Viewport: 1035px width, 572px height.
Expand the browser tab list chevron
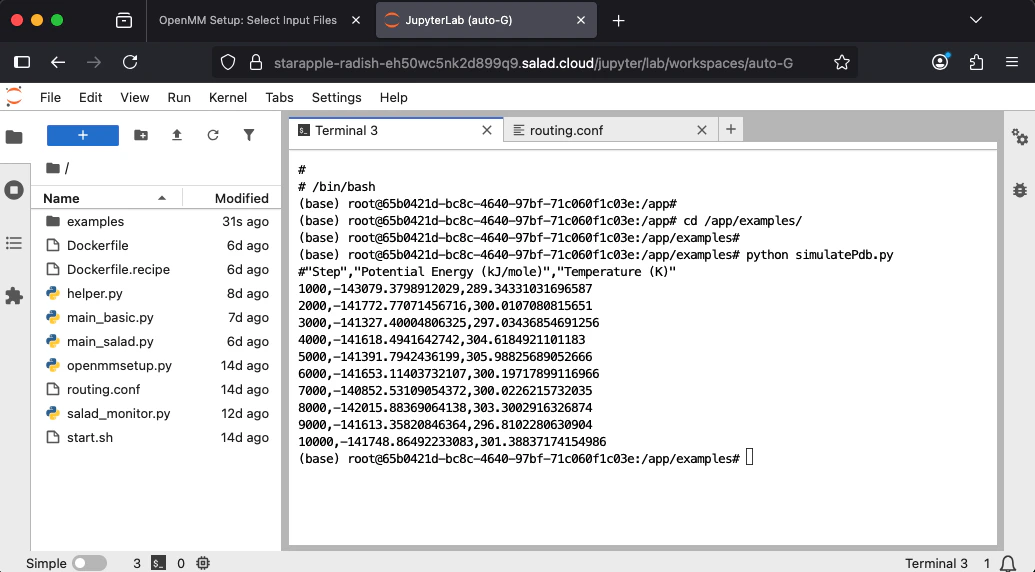(976, 20)
